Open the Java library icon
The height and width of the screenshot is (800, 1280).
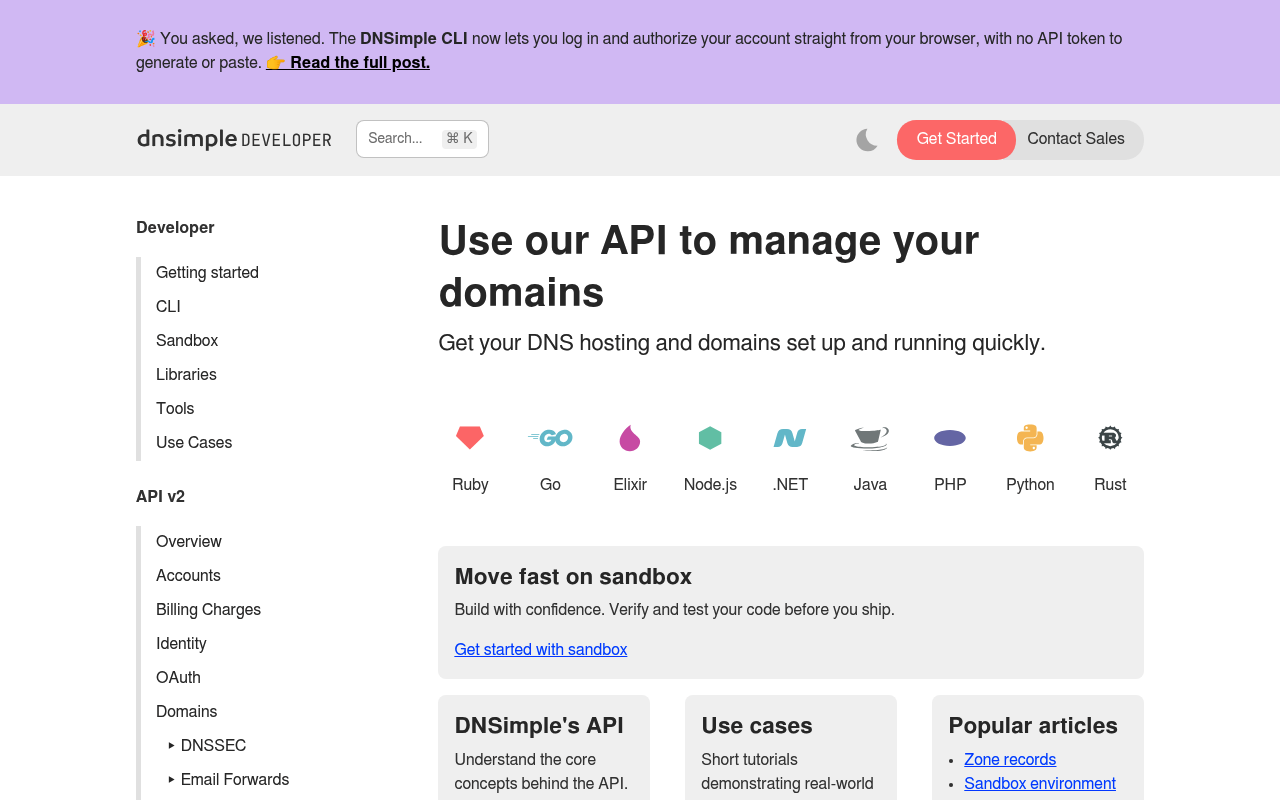tap(870, 438)
